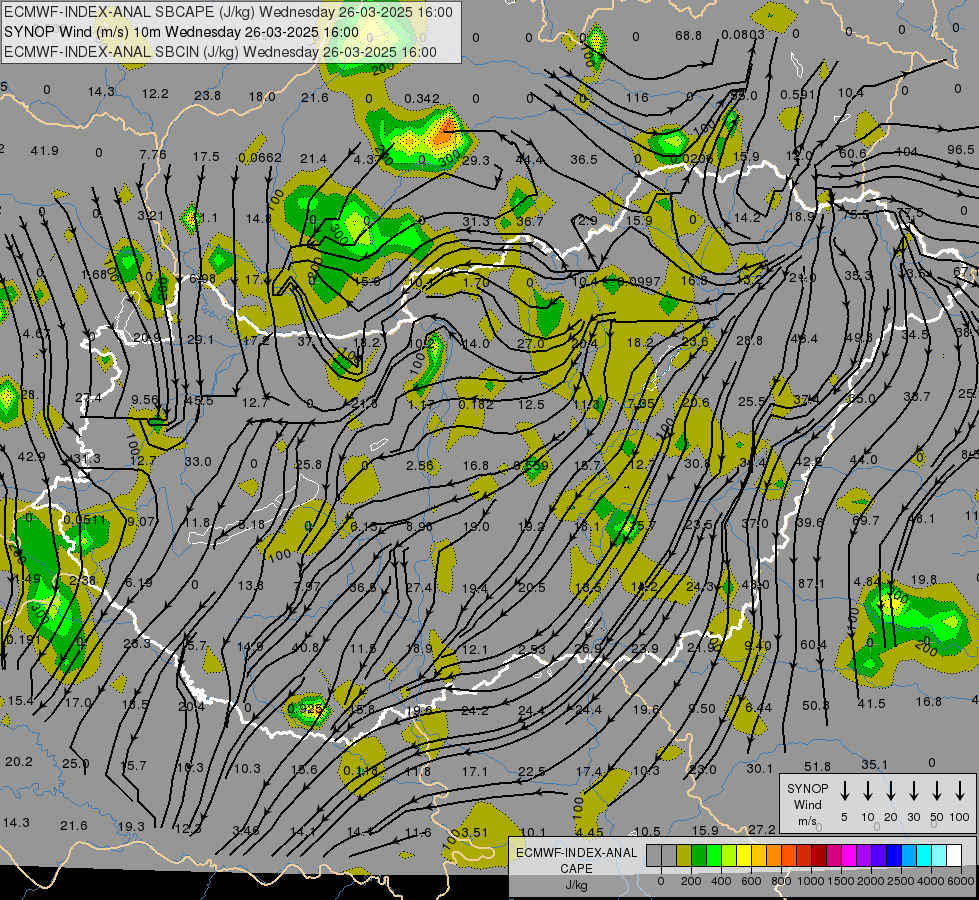
Task: Click the 50.8 value on the map
Action: 816,706
